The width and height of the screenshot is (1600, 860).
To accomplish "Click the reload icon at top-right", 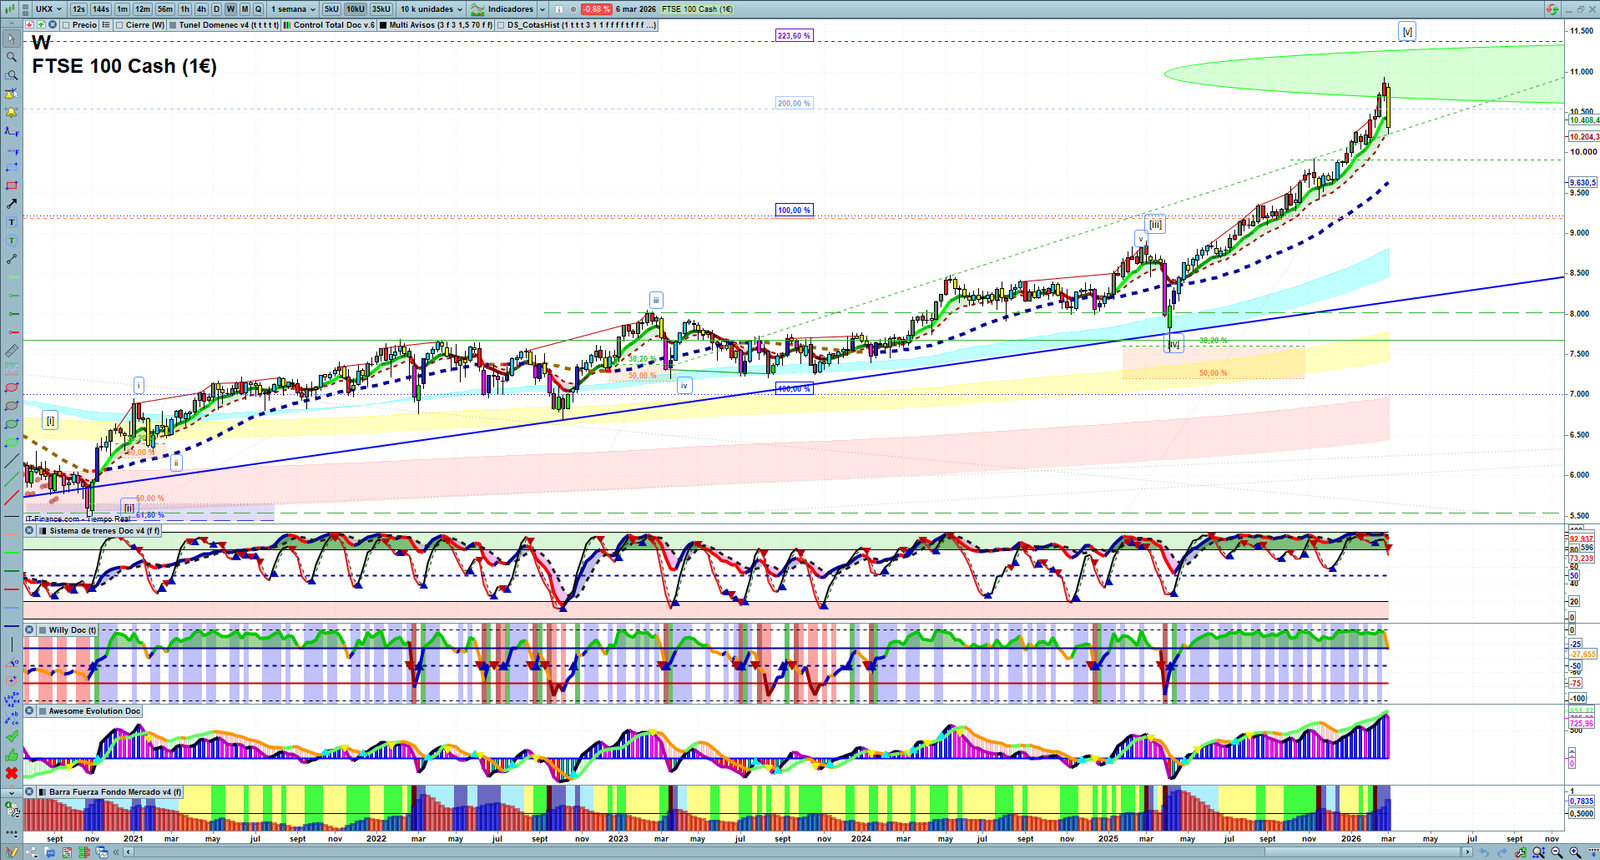I will [1552, 9].
